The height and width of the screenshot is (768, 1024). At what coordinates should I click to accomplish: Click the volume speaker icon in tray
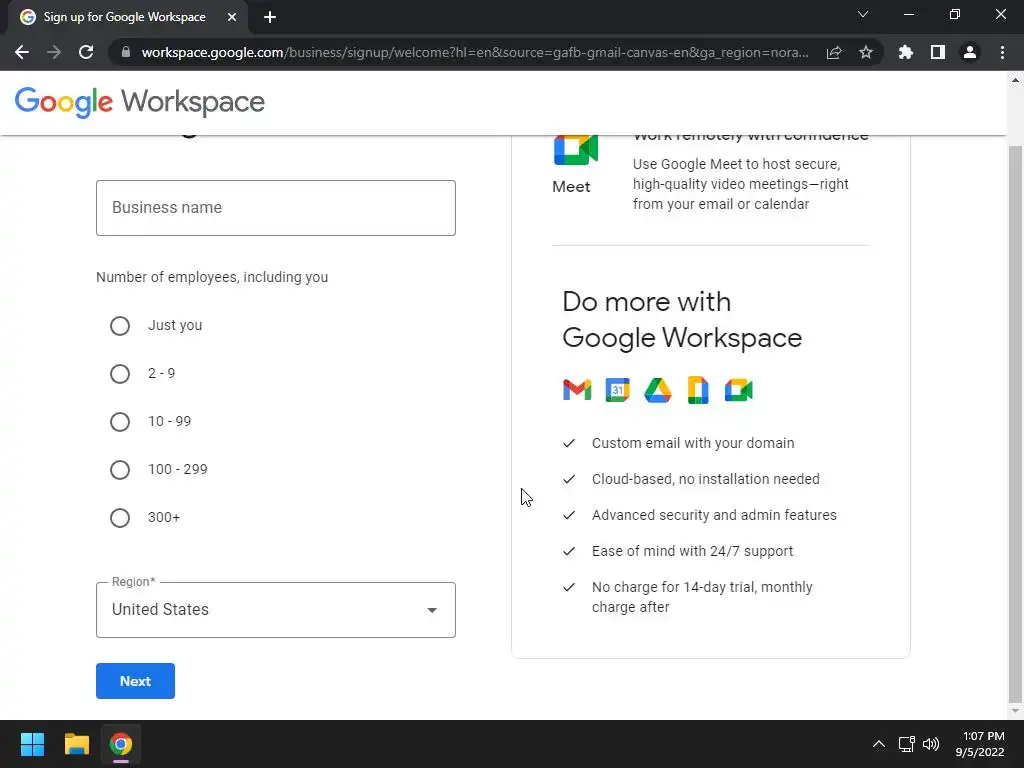pos(931,744)
